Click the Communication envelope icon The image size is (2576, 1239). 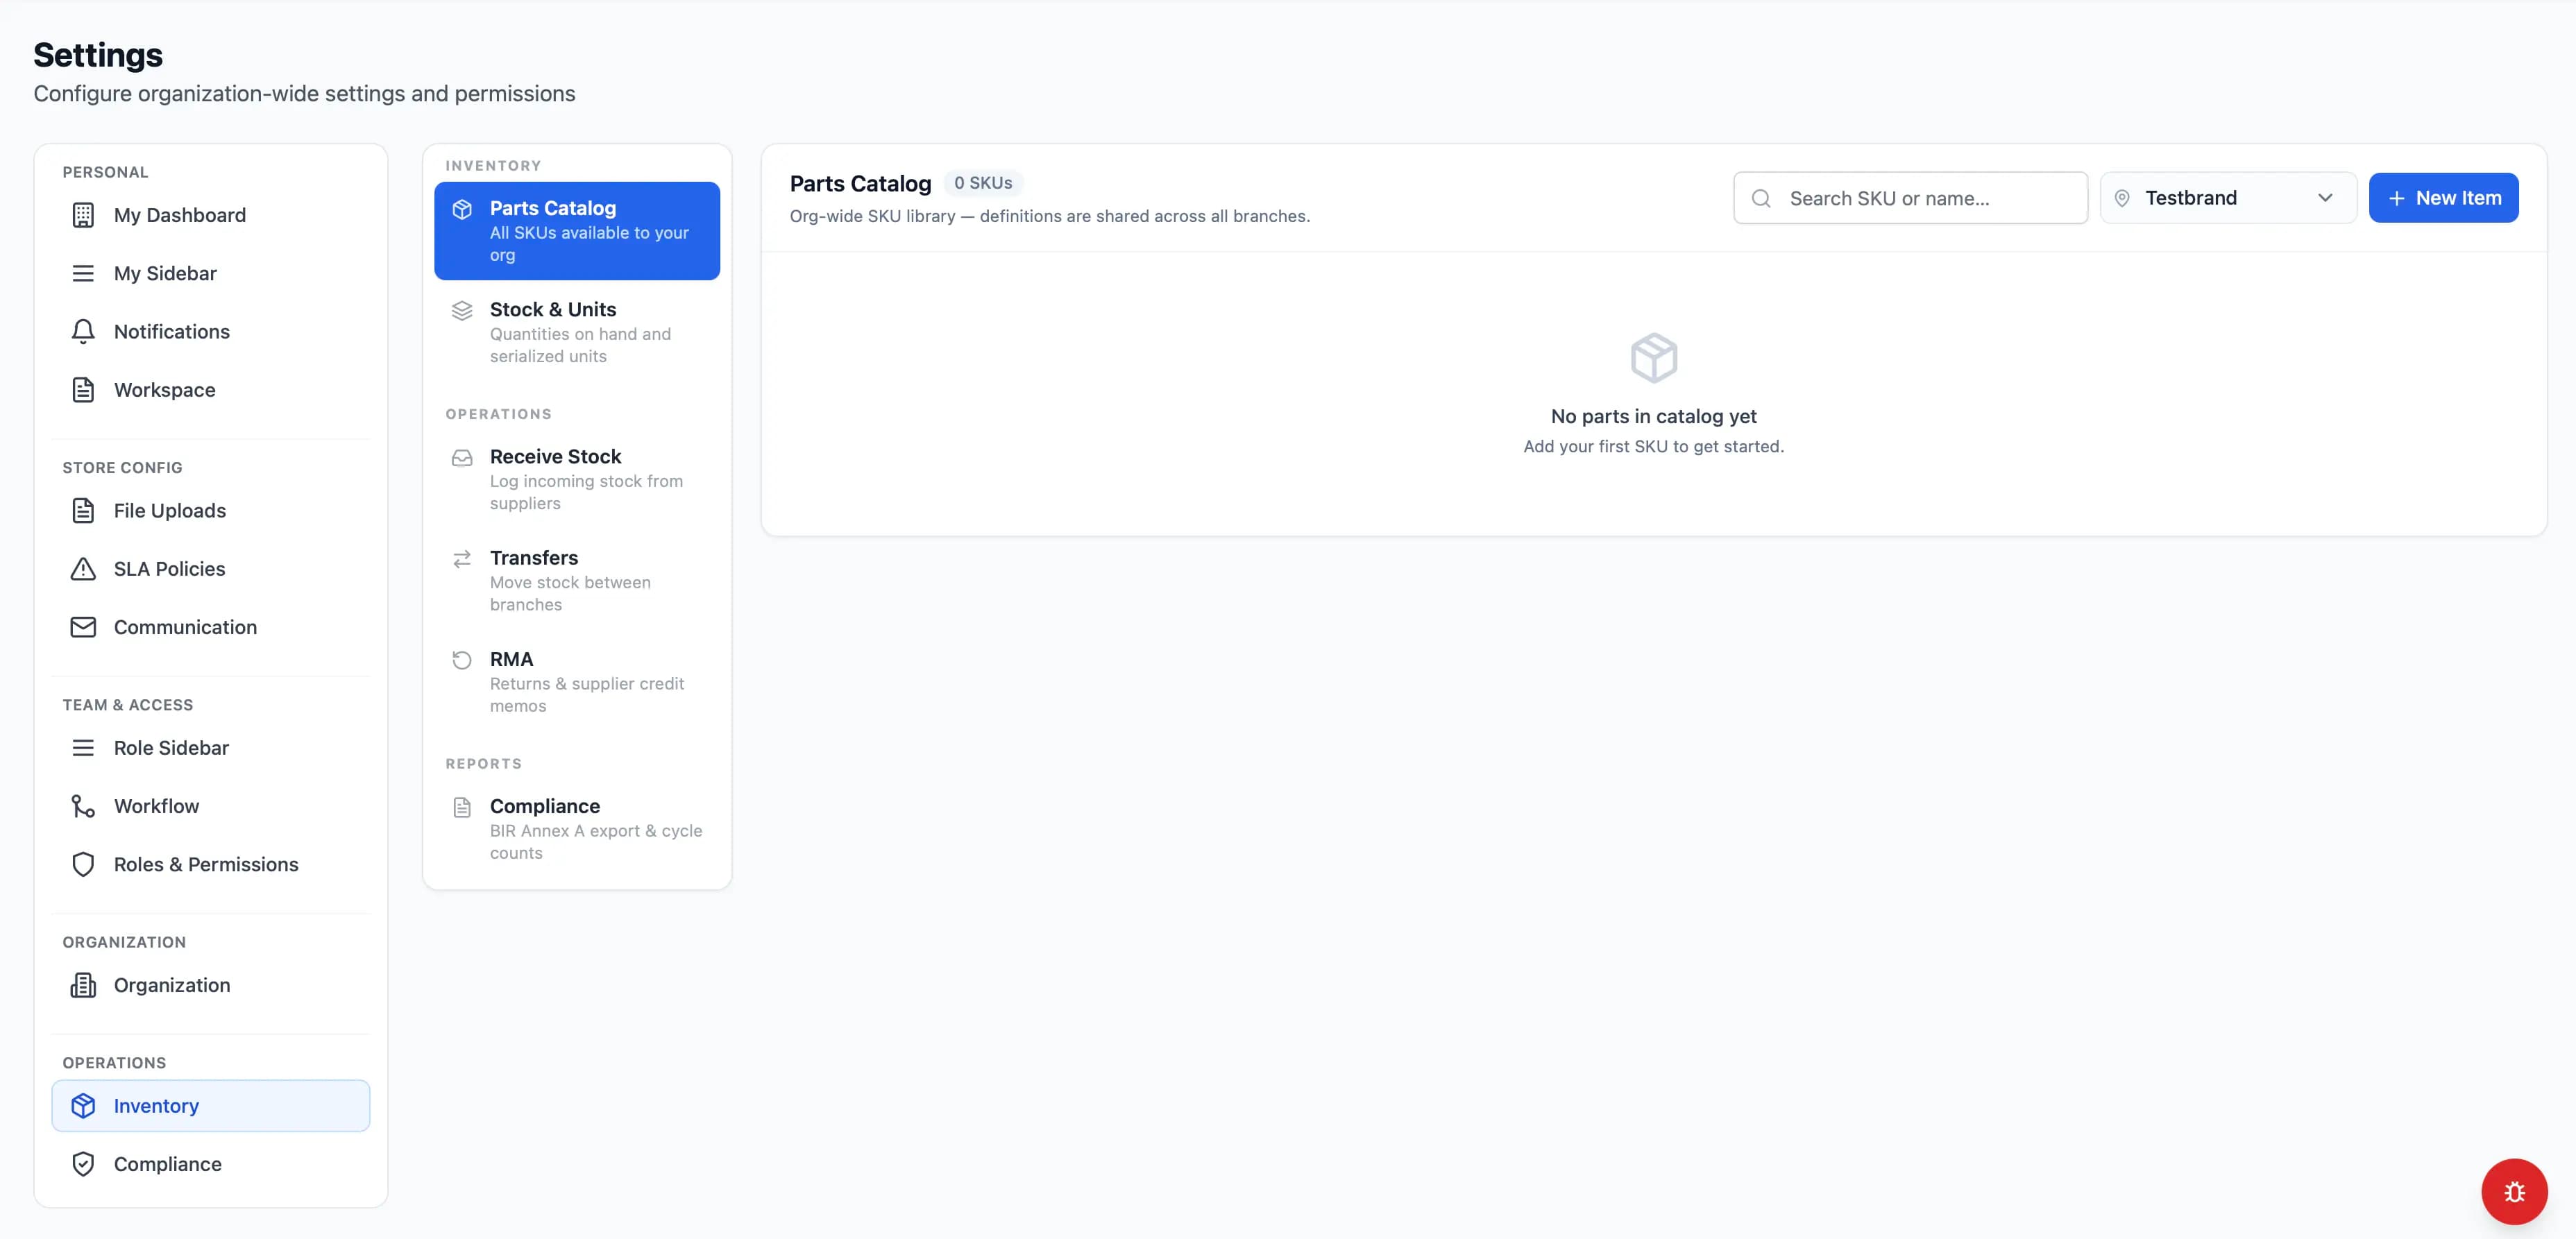point(83,627)
